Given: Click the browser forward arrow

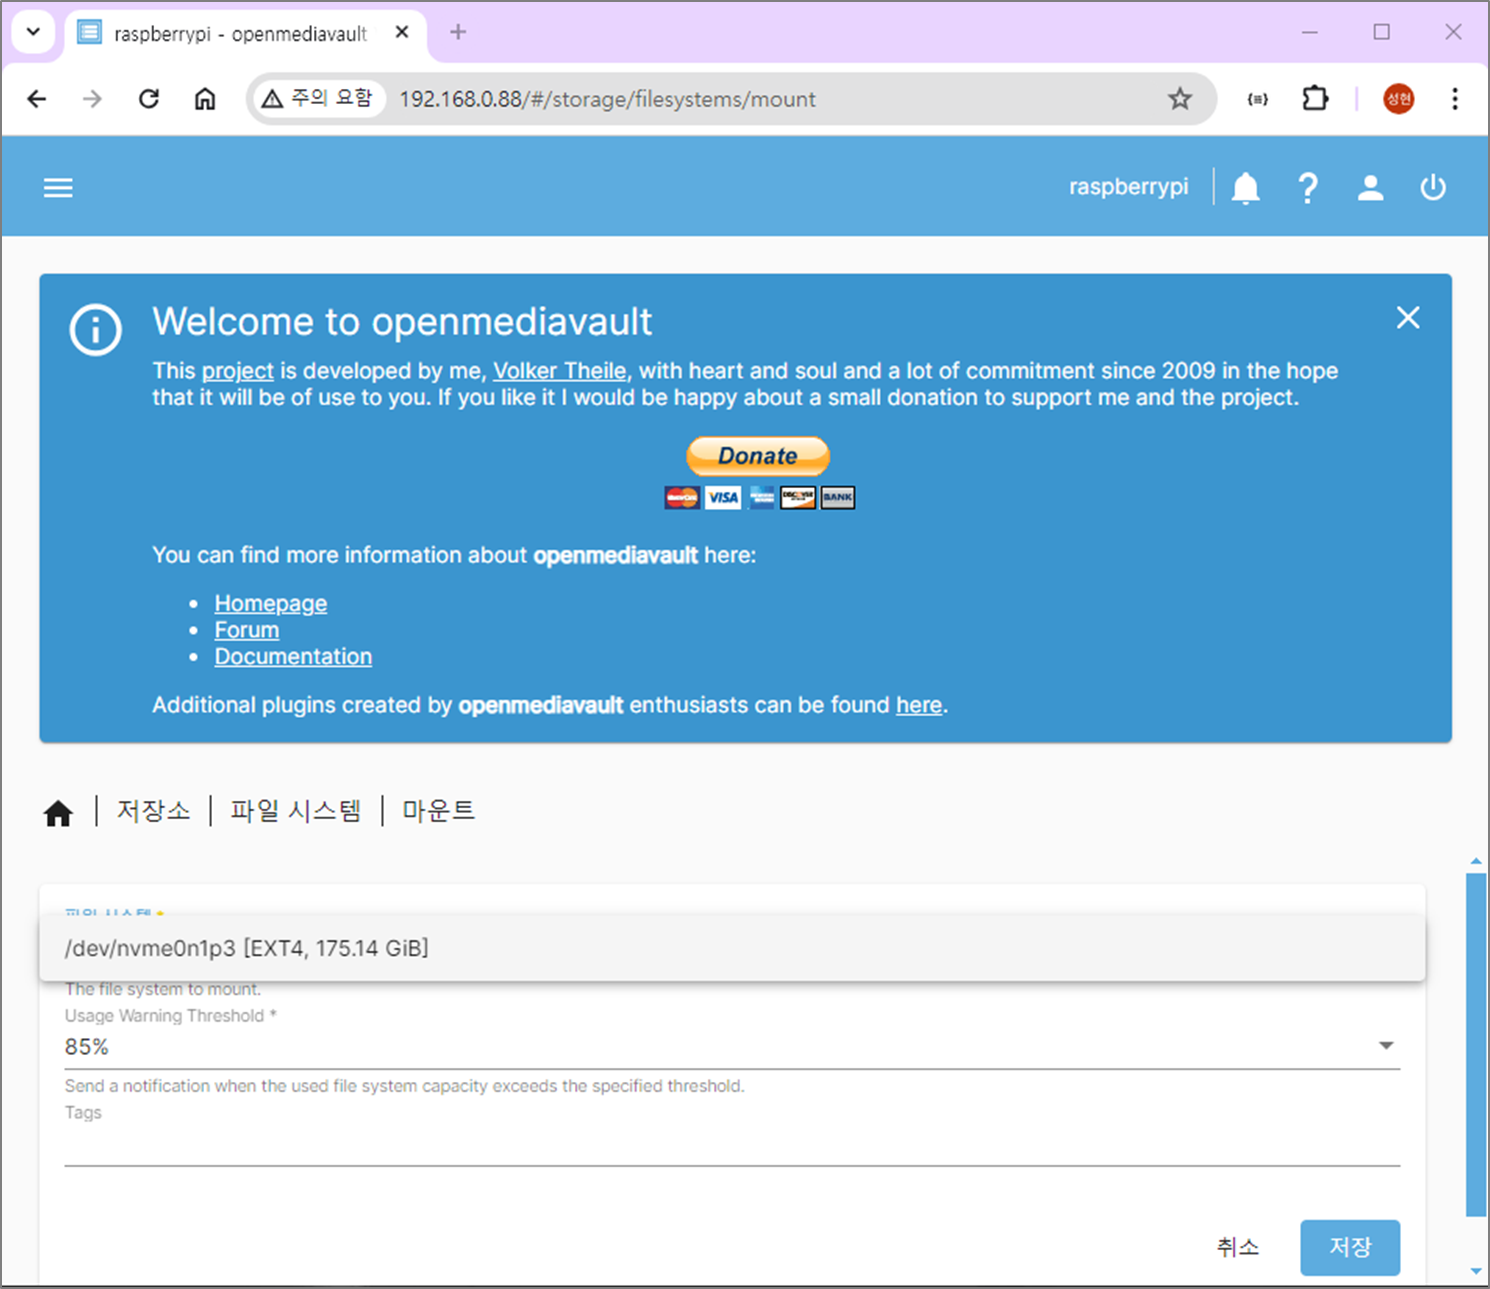Looking at the screenshot, I should pos(92,99).
